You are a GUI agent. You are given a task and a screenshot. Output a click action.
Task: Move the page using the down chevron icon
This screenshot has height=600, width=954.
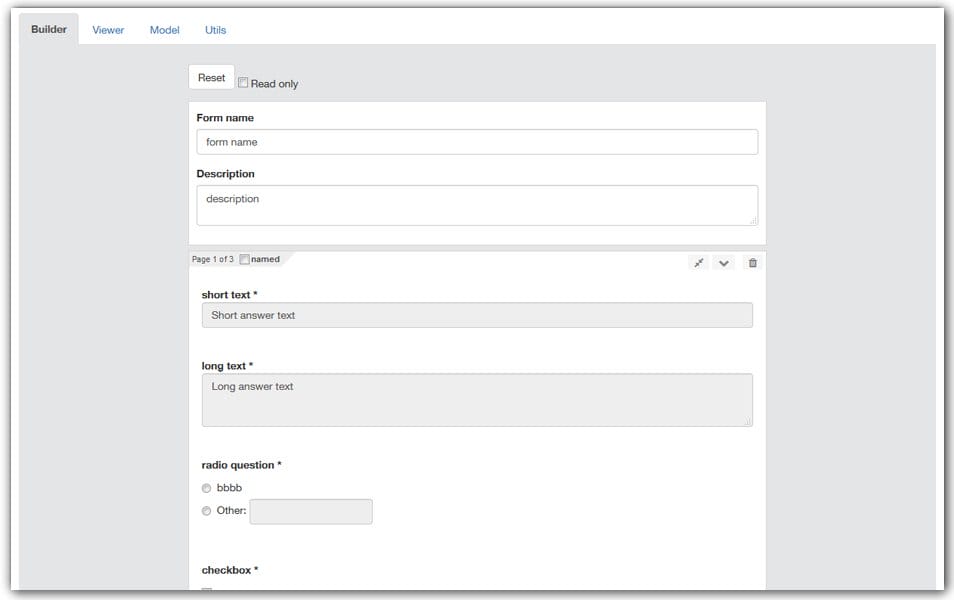[x=726, y=262]
